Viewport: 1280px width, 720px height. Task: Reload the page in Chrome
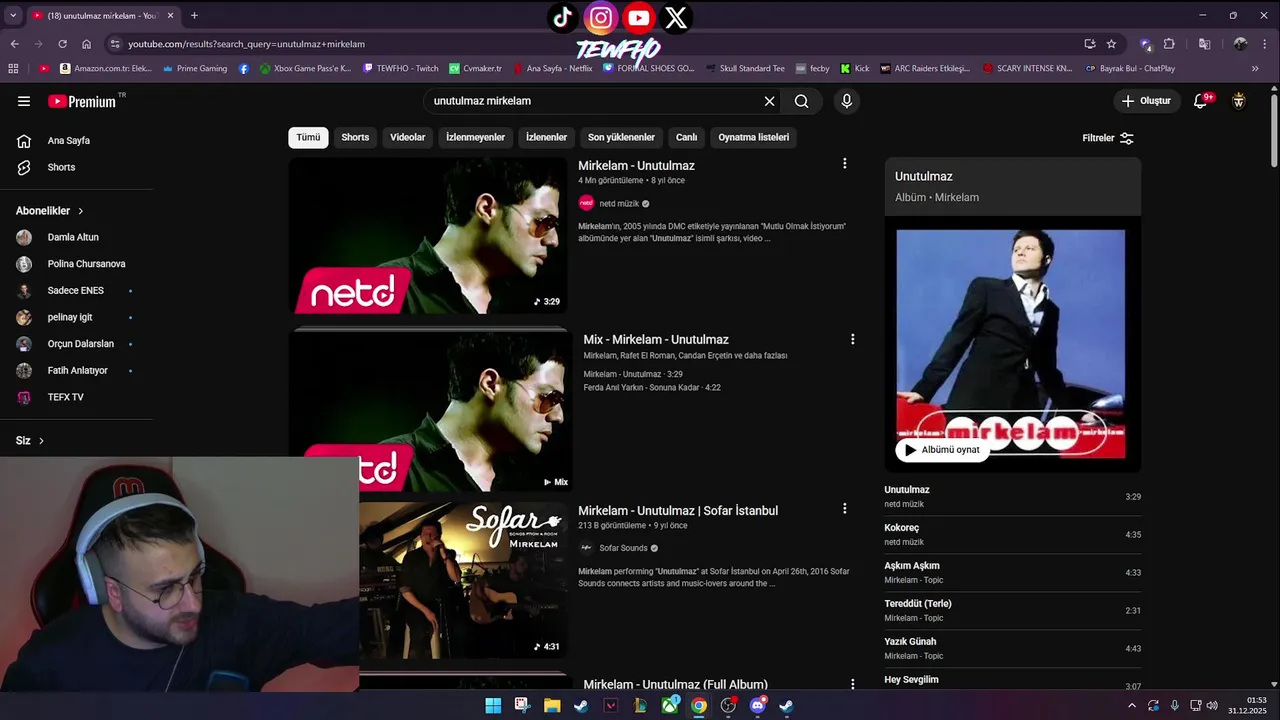pos(62,44)
